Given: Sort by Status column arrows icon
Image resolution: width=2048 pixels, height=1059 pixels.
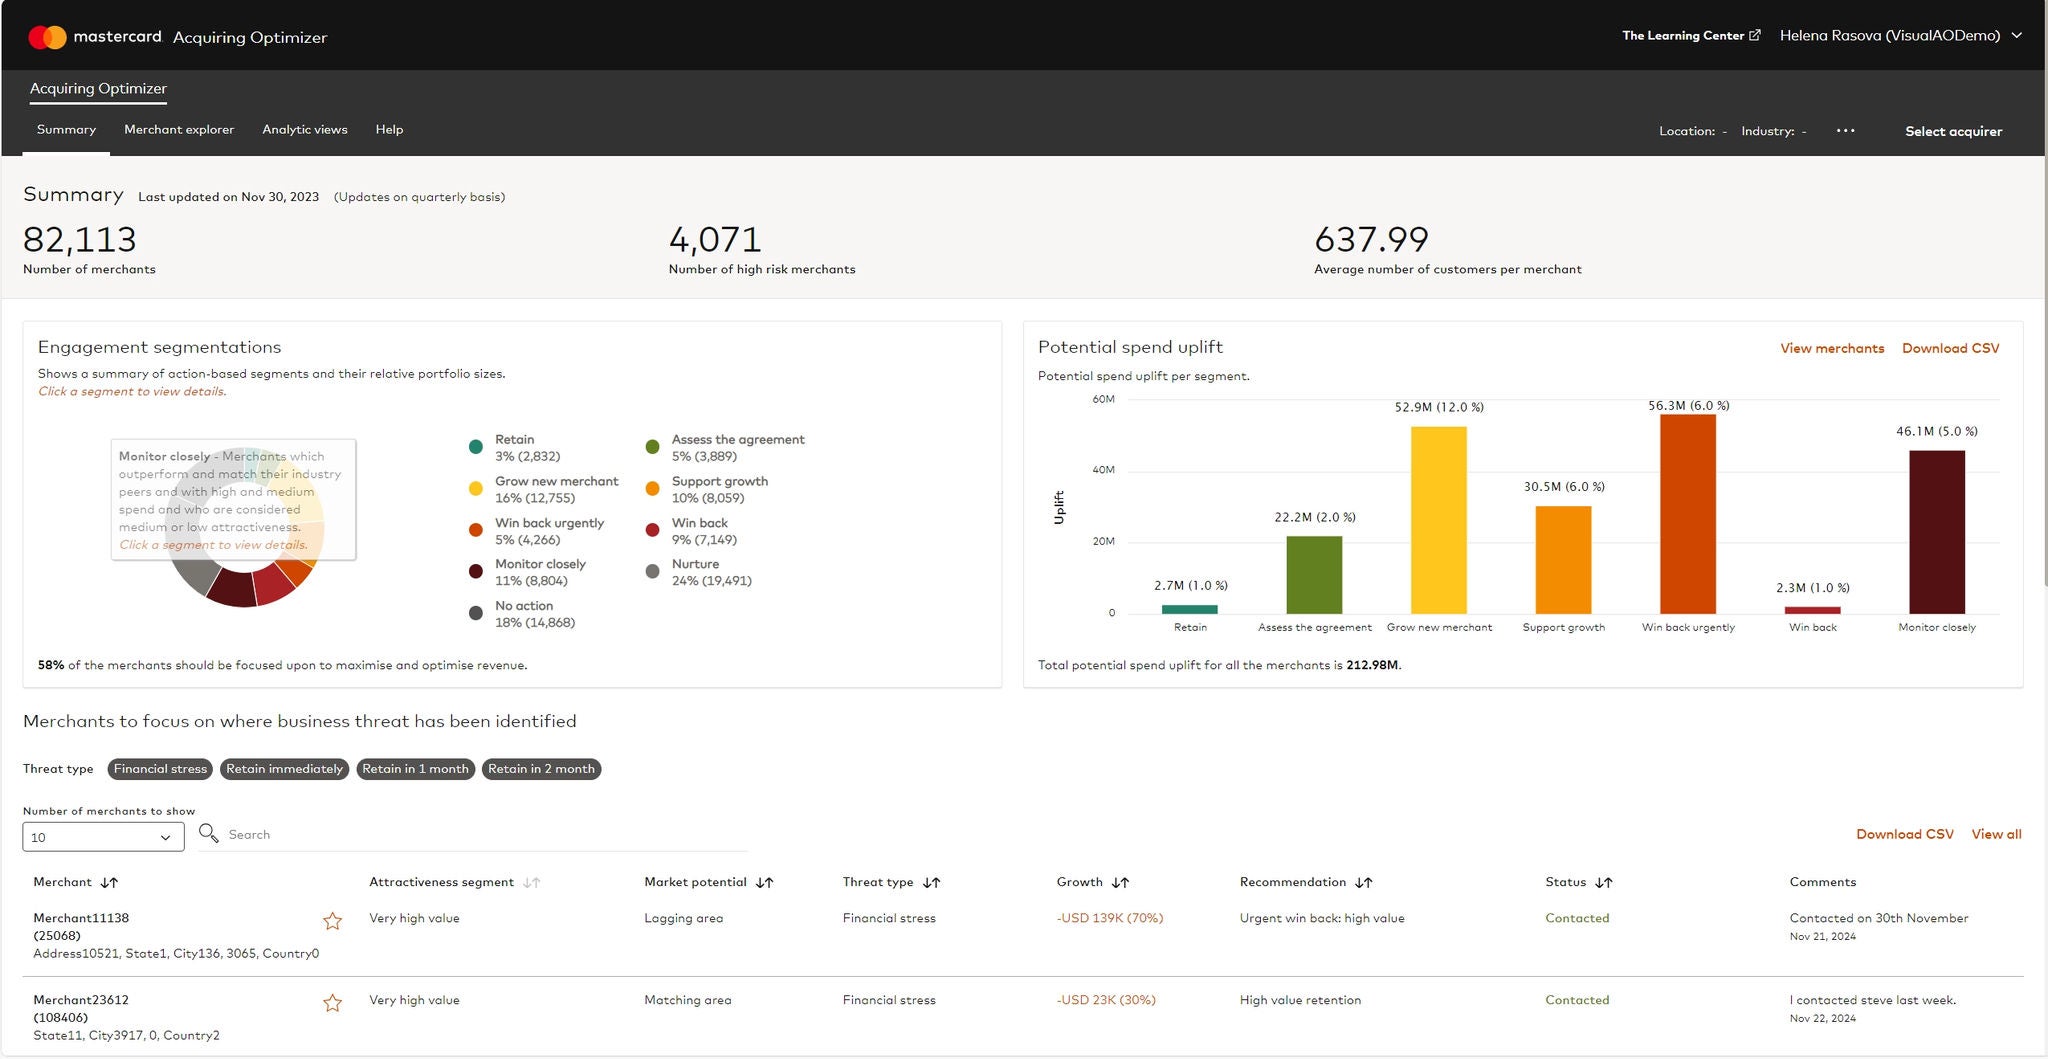Looking at the screenshot, I should (x=1604, y=883).
